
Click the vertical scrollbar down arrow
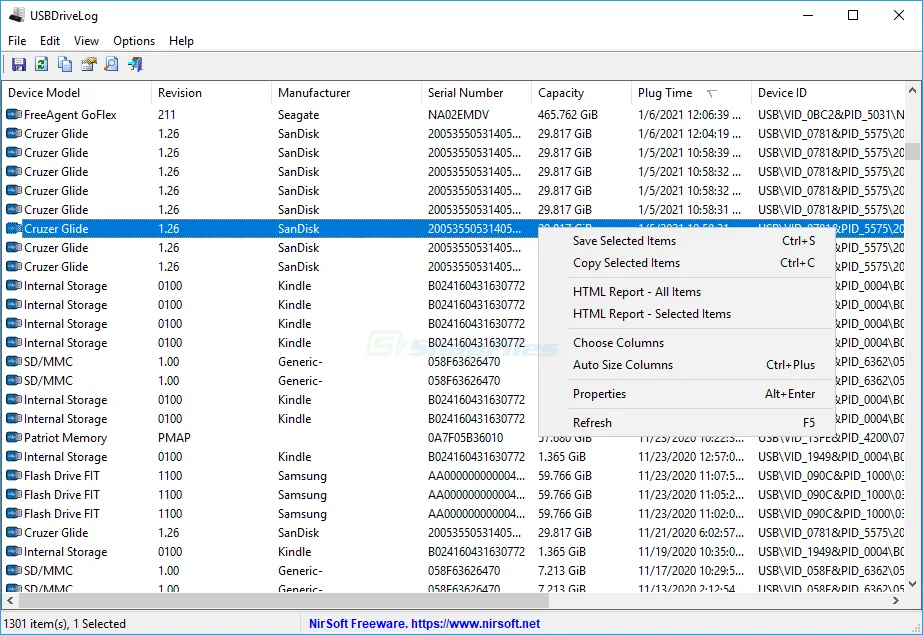[912, 584]
